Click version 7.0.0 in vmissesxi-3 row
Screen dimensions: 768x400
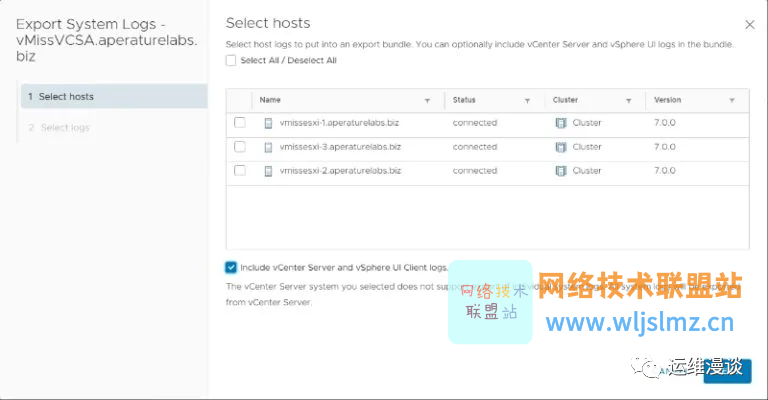click(x=665, y=147)
